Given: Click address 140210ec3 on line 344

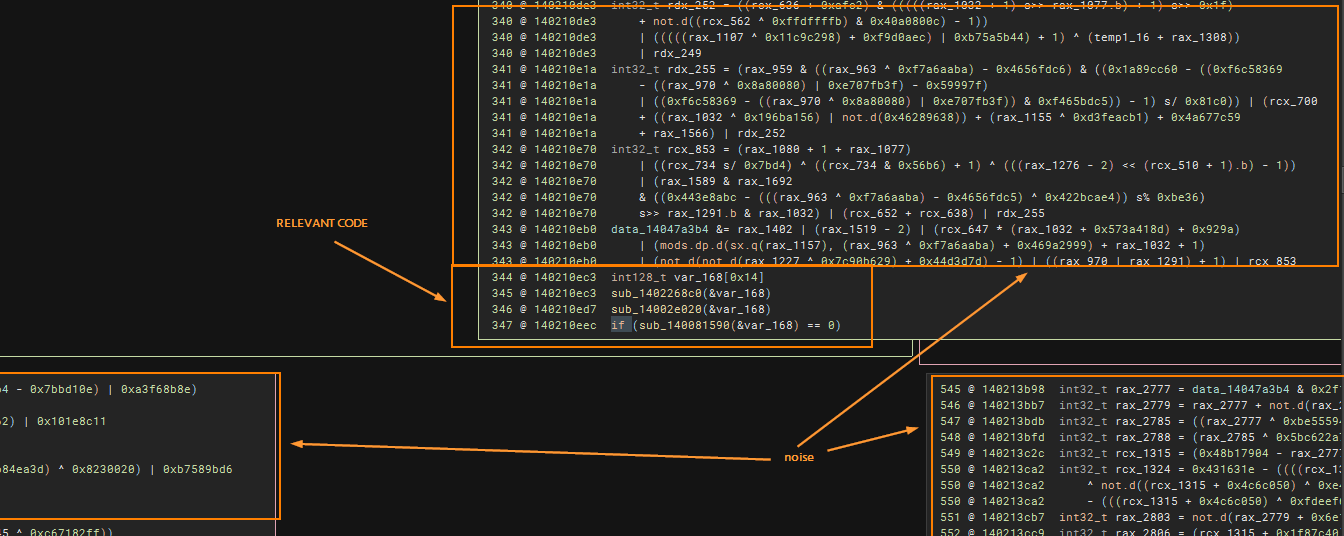Looking at the screenshot, I should [564, 276].
